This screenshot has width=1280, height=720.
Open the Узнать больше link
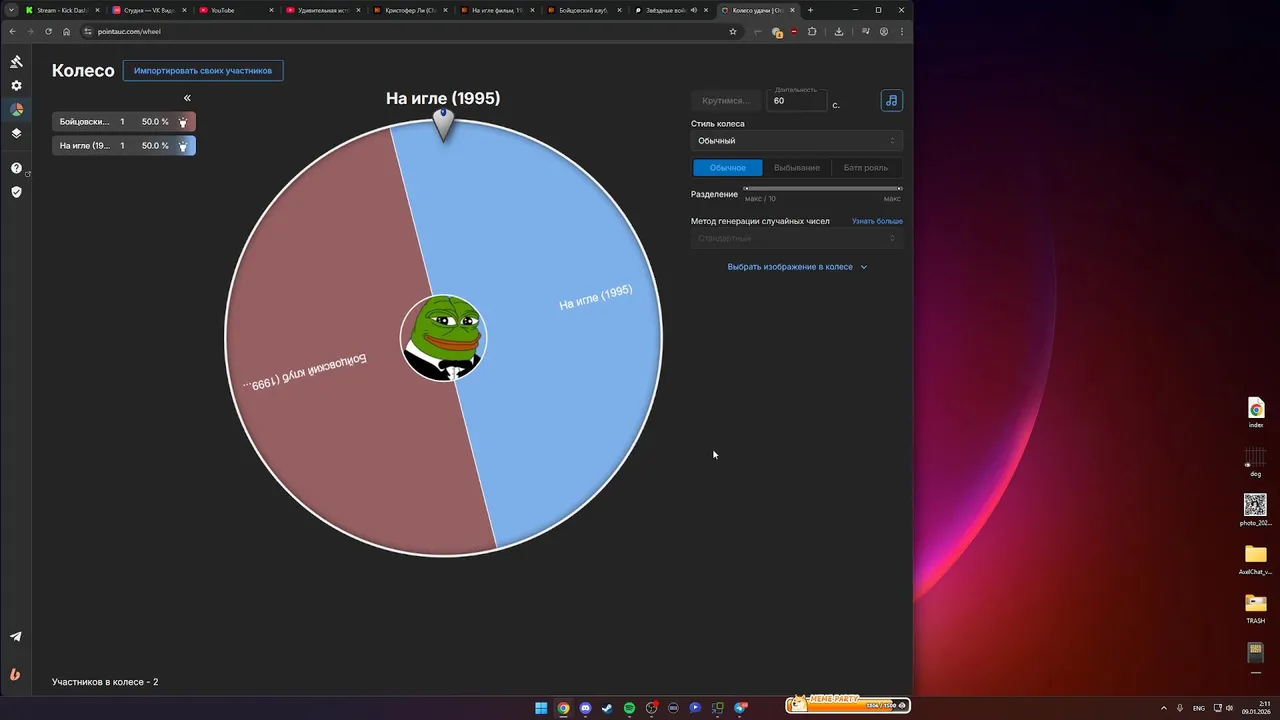(877, 221)
